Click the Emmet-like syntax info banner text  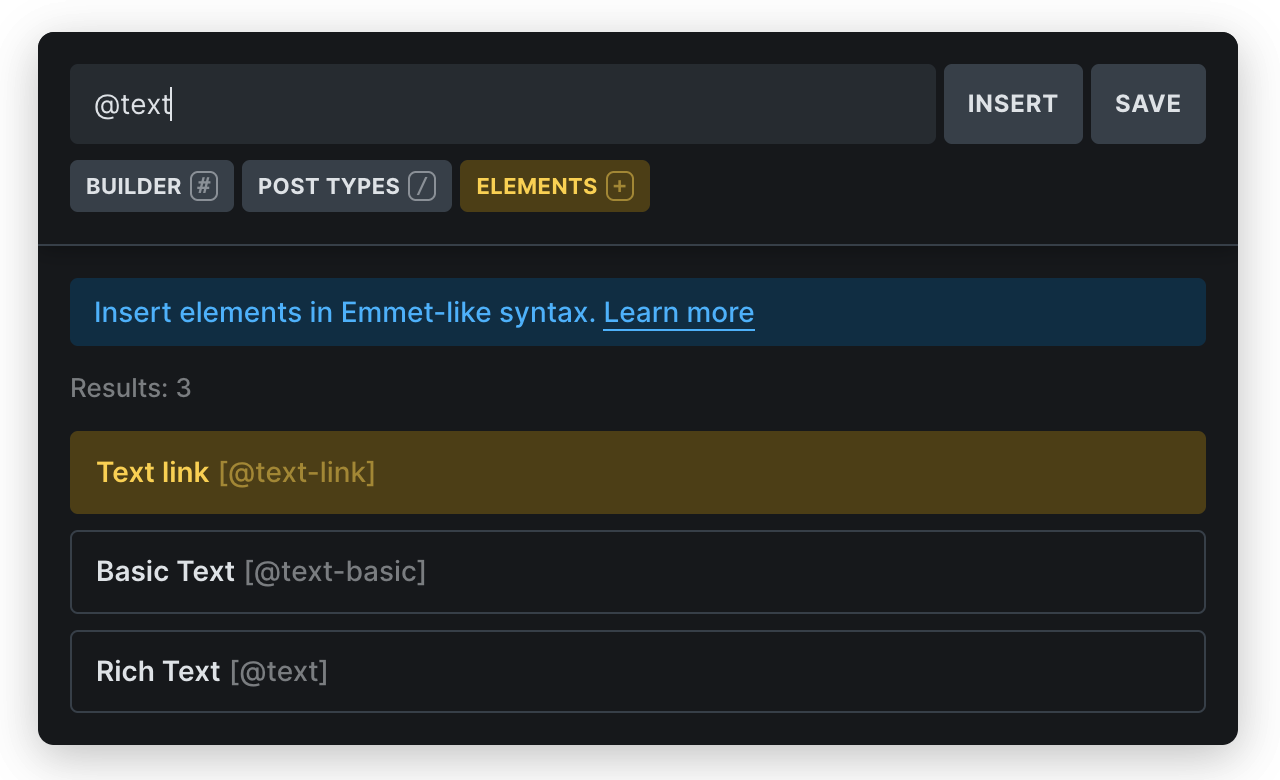tap(345, 313)
